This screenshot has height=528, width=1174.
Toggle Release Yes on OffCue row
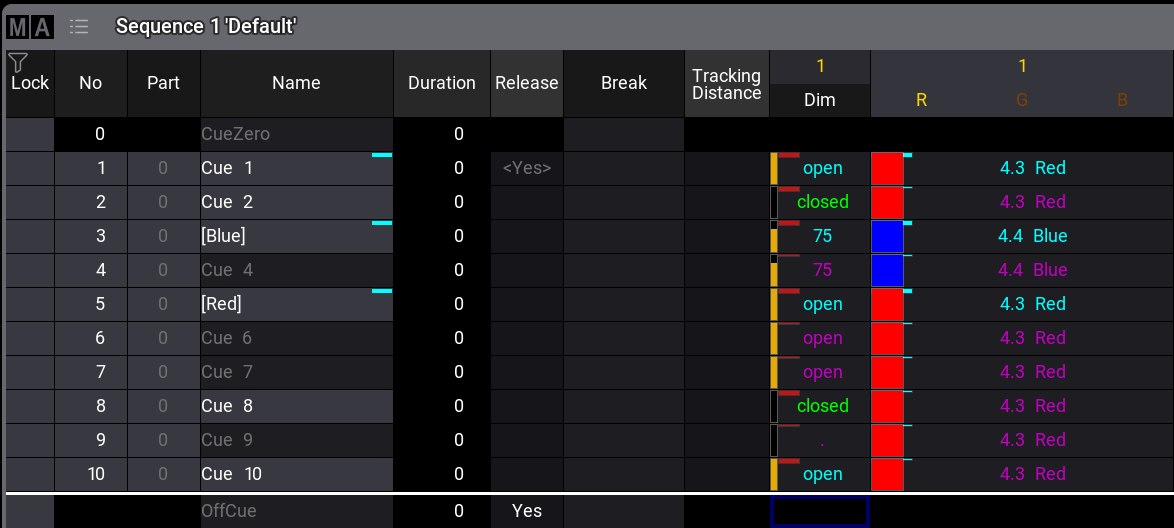tap(526, 511)
